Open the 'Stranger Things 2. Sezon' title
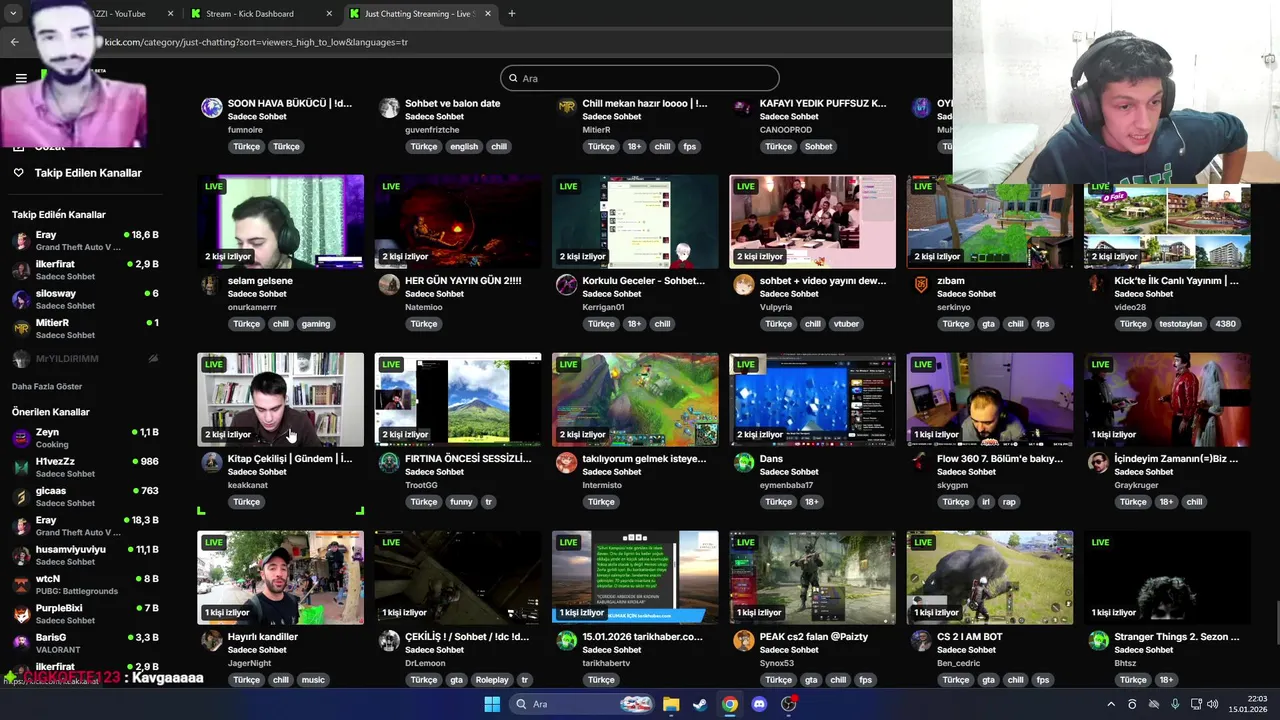The width and height of the screenshot is (1280, 720). coord(1177,637)
